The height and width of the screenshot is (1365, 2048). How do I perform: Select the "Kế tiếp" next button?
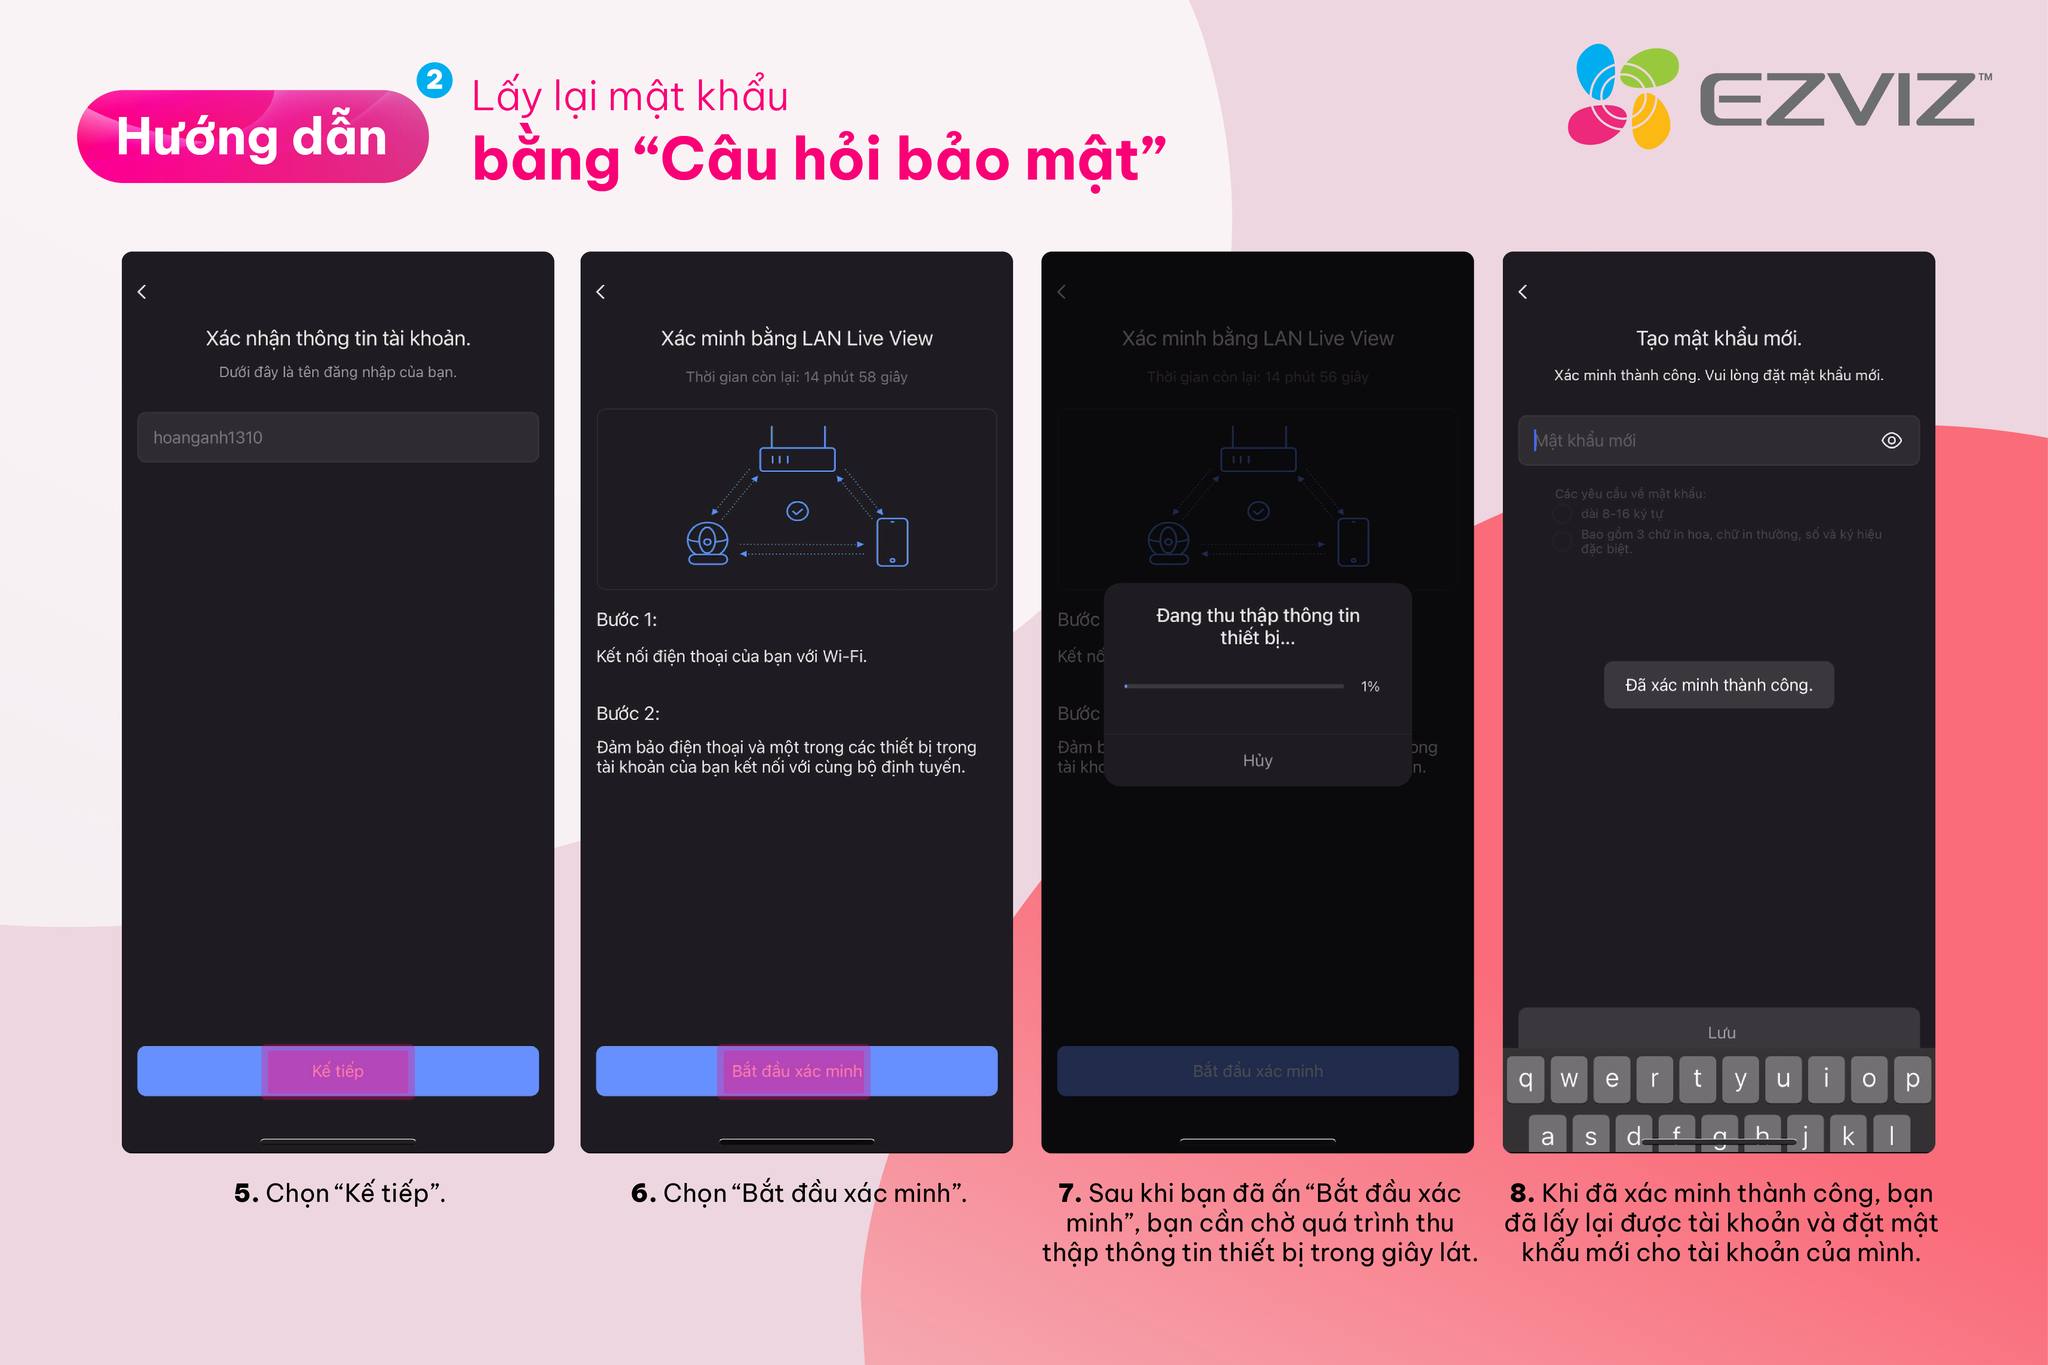point(332,1071)
